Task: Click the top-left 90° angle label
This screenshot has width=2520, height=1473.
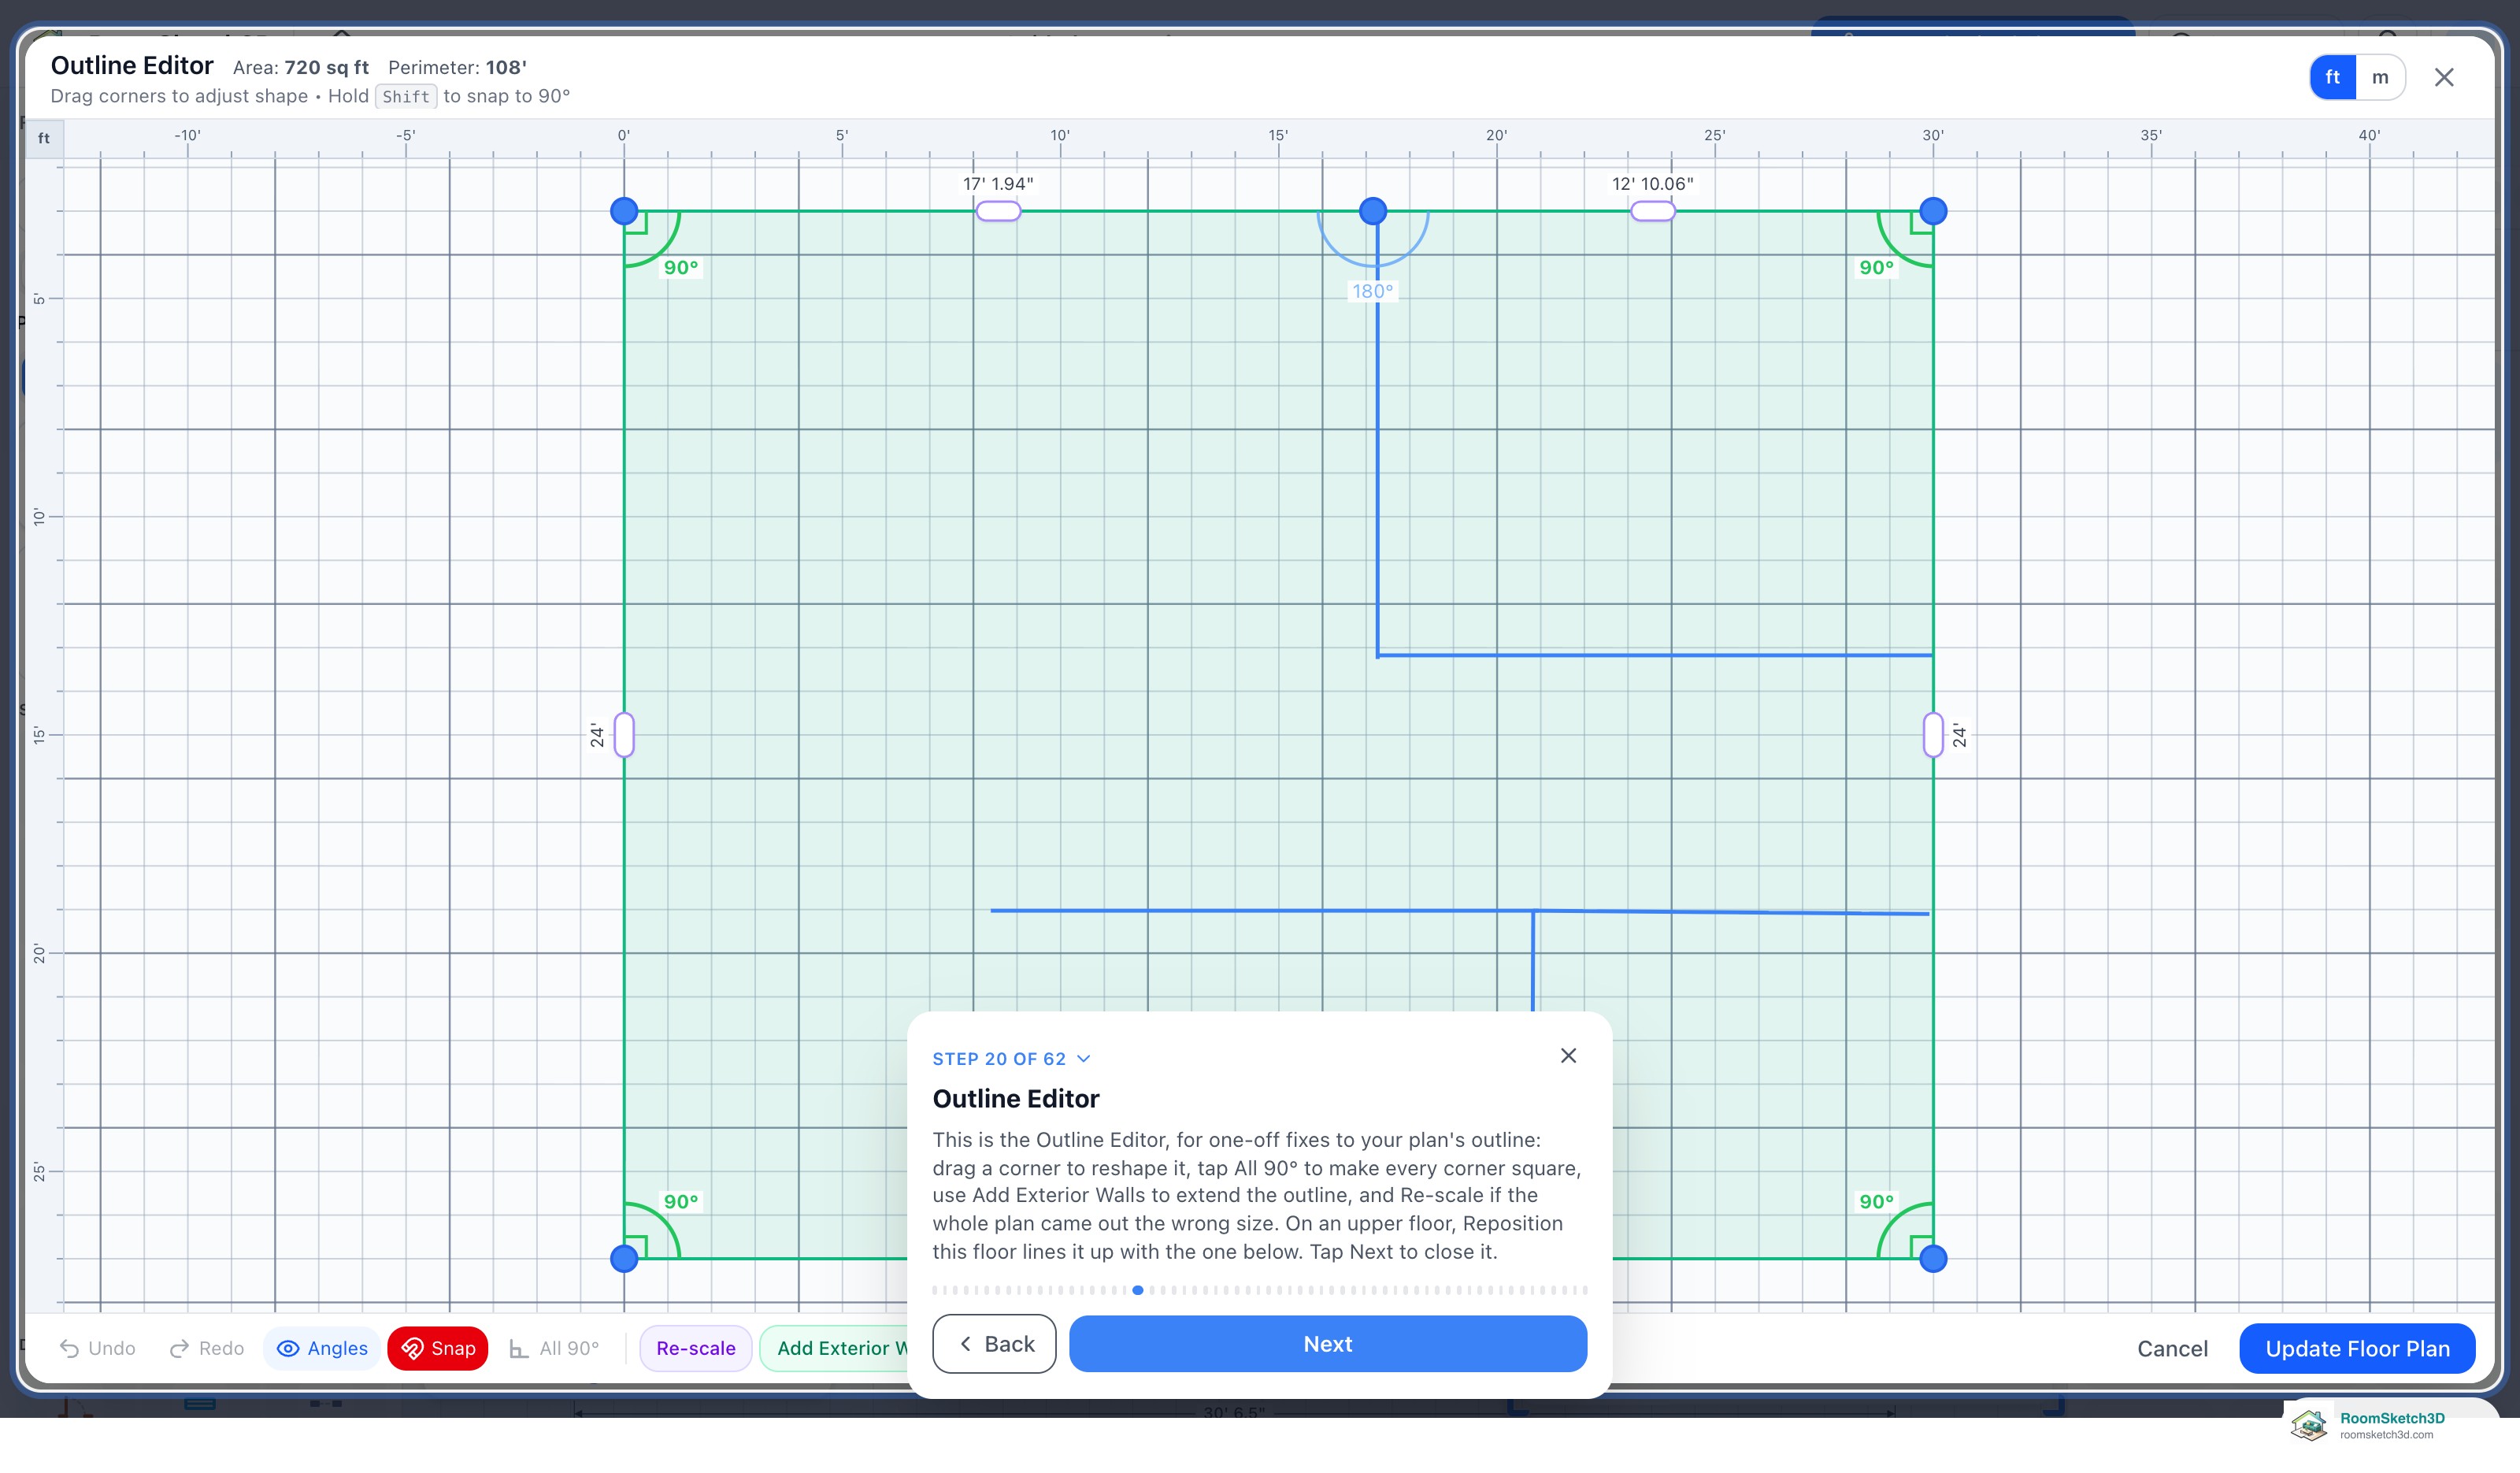Action: (681, 267)
